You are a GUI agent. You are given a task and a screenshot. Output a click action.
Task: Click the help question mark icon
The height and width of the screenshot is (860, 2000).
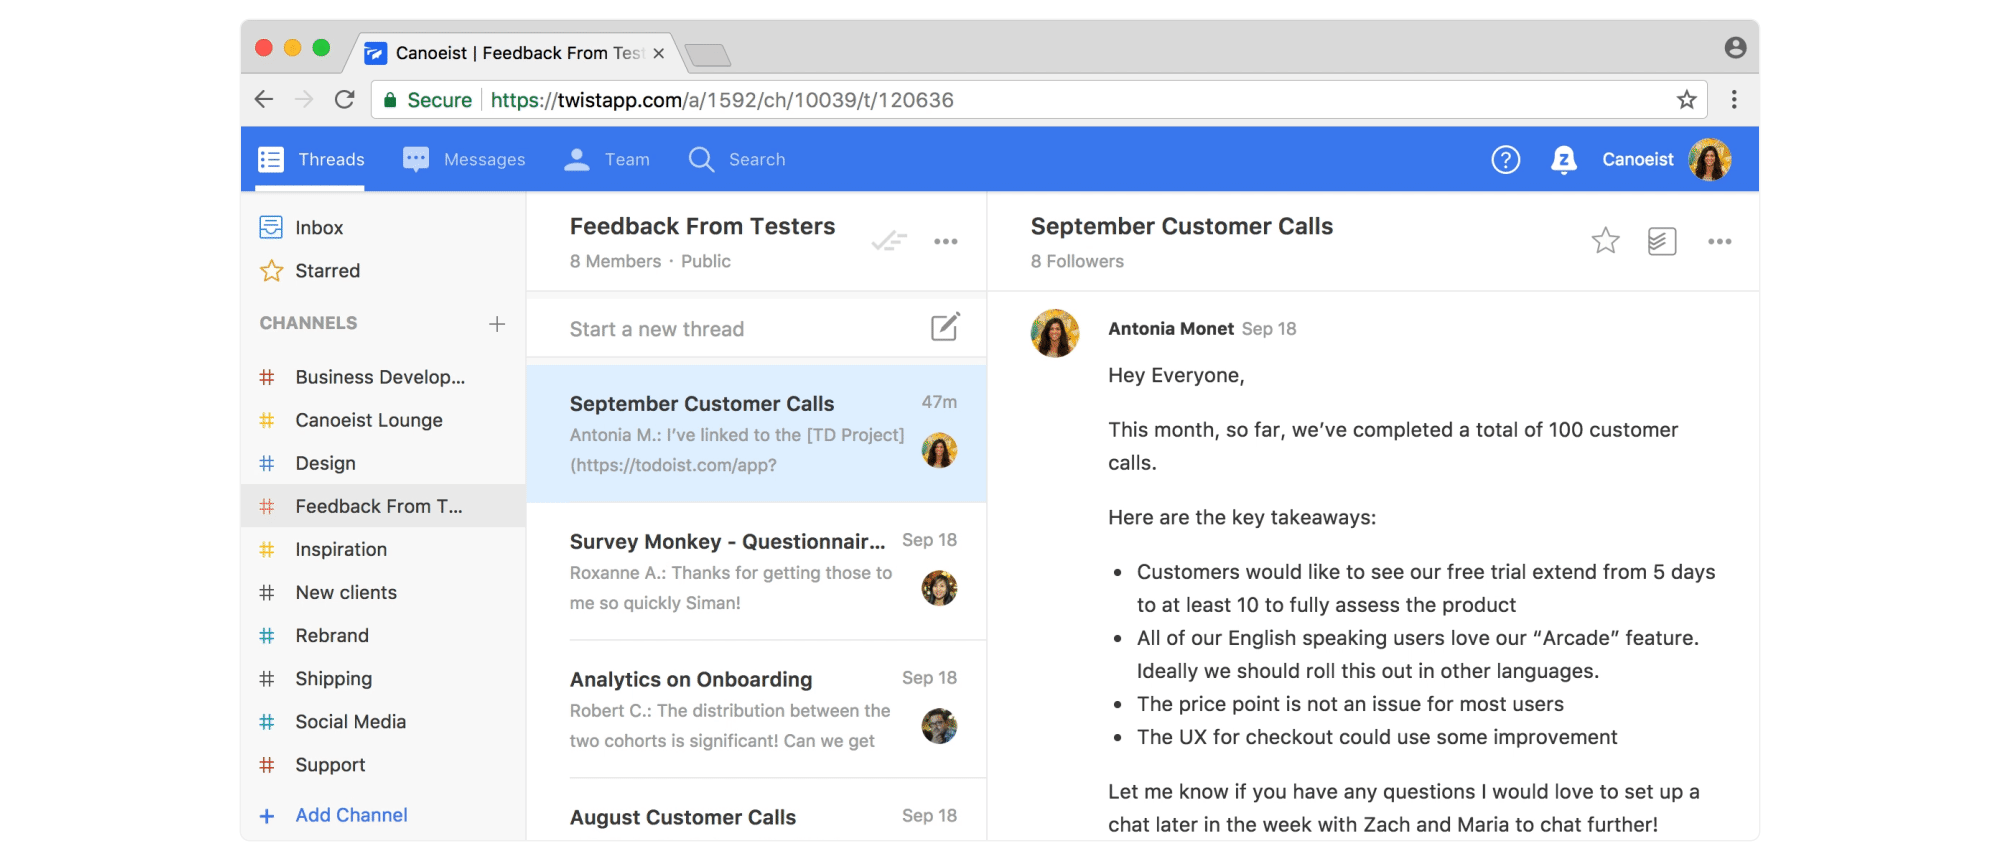pos(1505,160)
